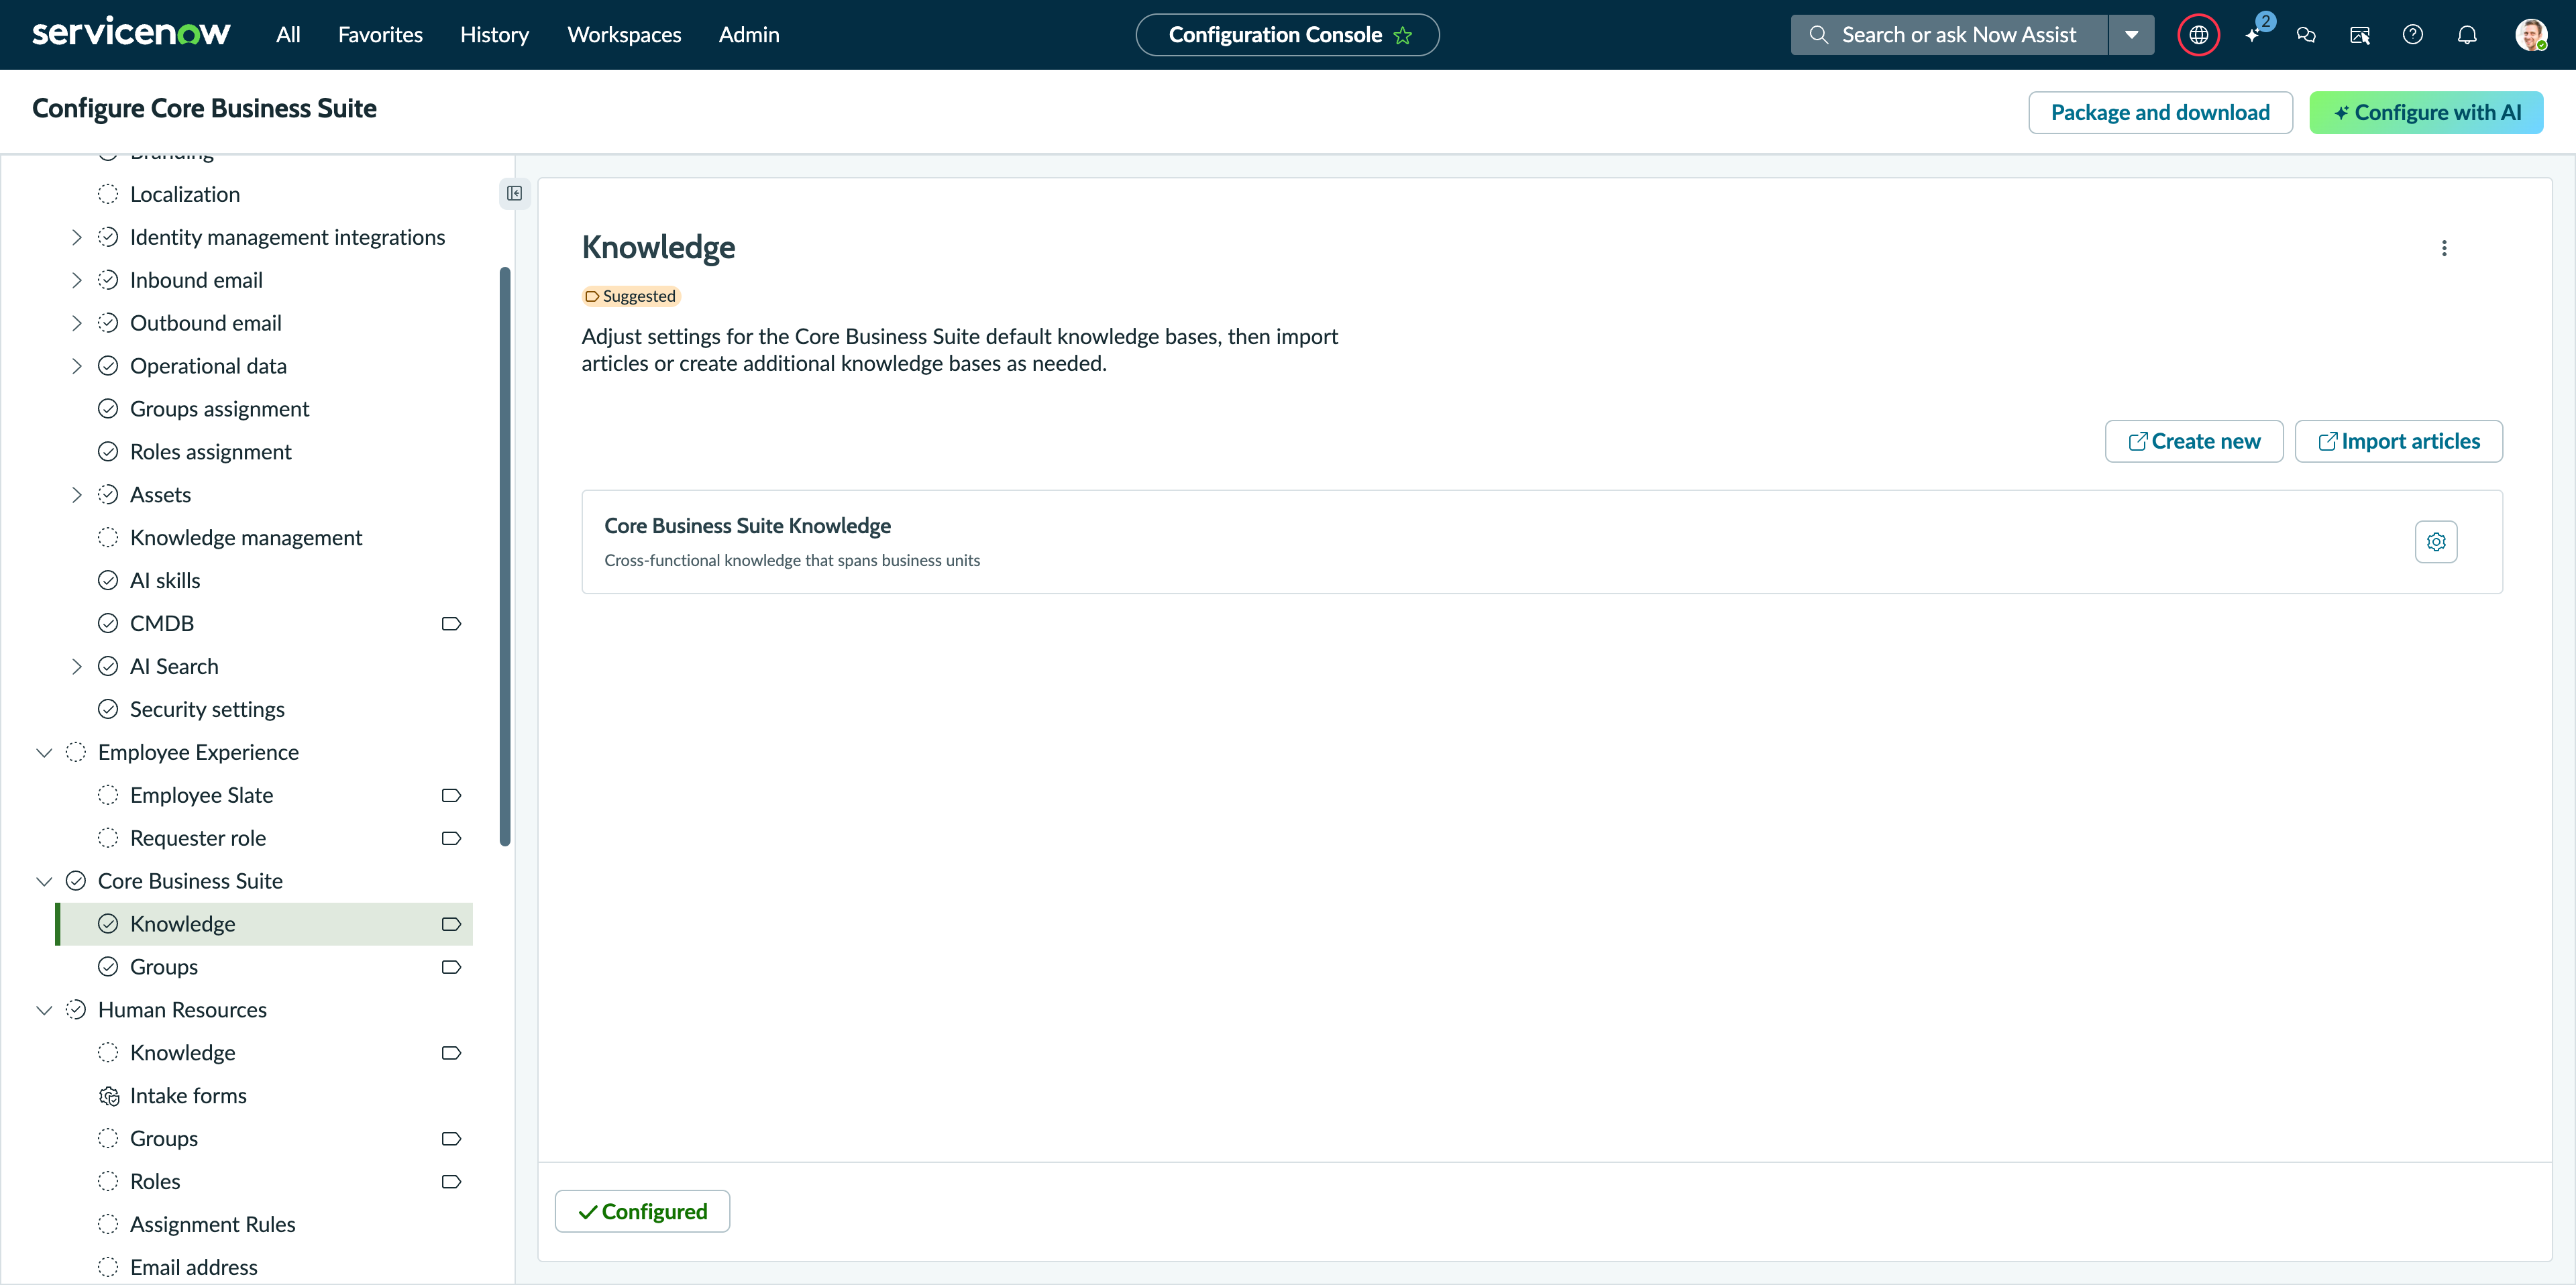The height and width of the screenshot is (1285, 2576).
Task: Collapse the Human Resources section
Action: (x=44, y=1010)
